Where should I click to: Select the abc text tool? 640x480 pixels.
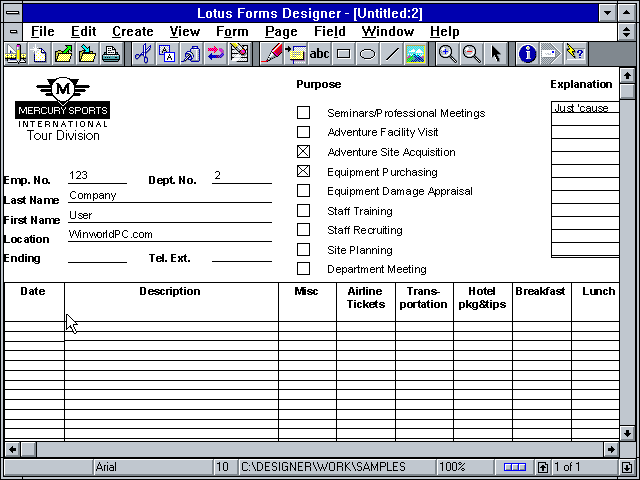tap(320, 54)
